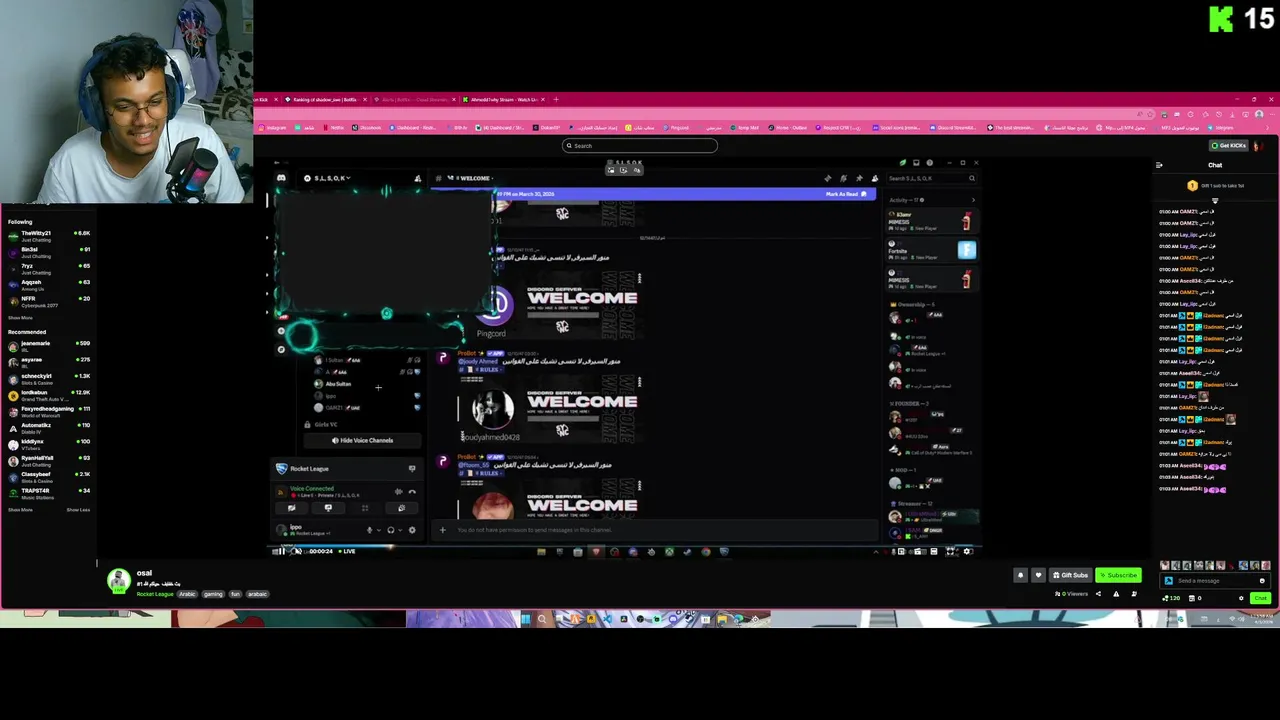Collapse the Kick chat panel
This screenshot has width=1280, height=720.
coord(1159,165)
